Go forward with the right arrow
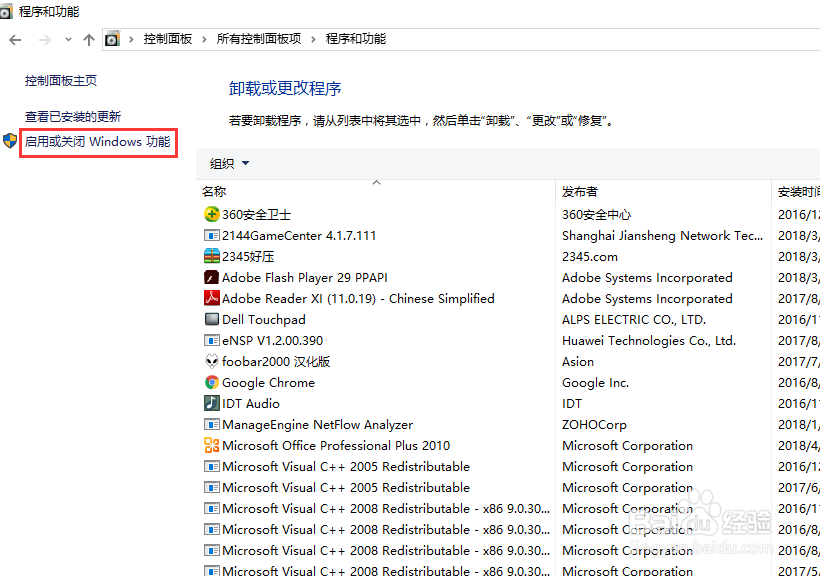This screenshot has height=576, width=820. pos(45,40)
